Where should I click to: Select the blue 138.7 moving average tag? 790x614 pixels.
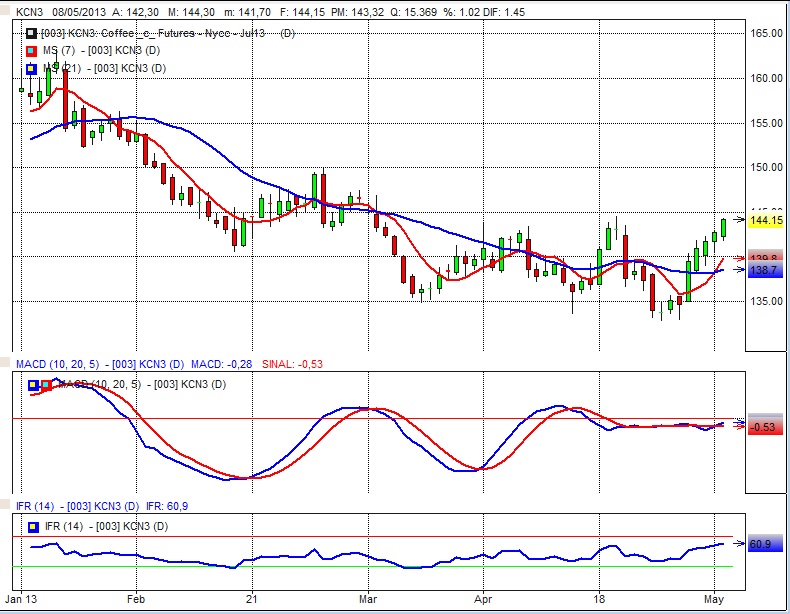765,271
